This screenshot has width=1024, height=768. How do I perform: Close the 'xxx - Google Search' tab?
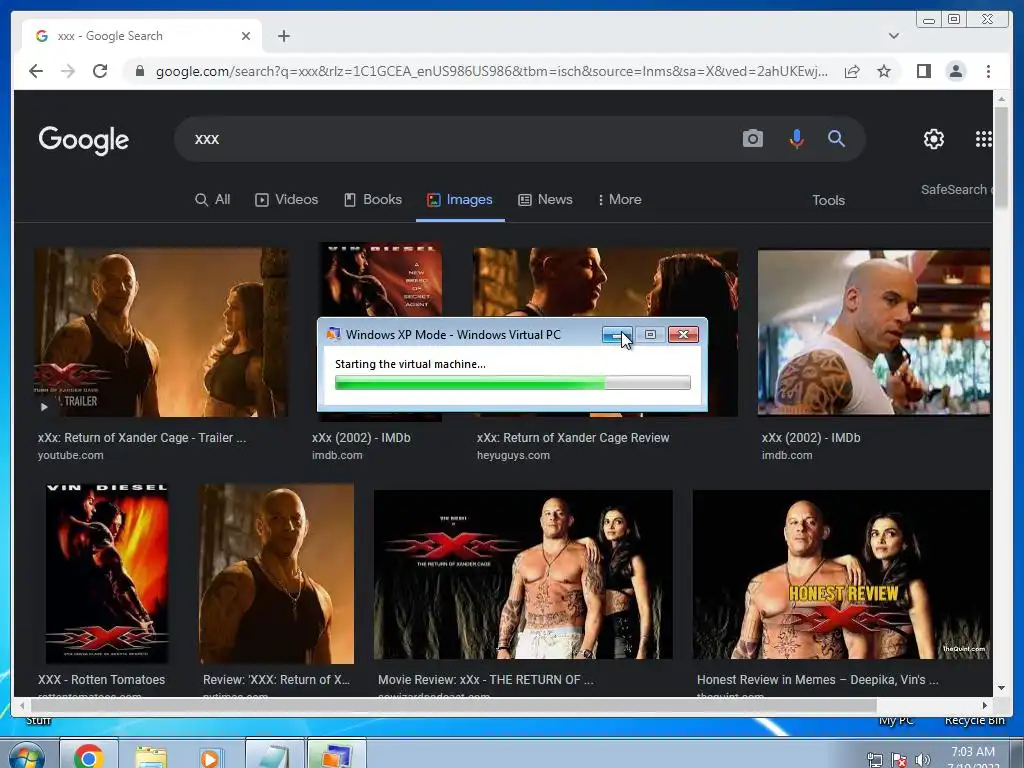pyautogui.click(x=246, y=36)
